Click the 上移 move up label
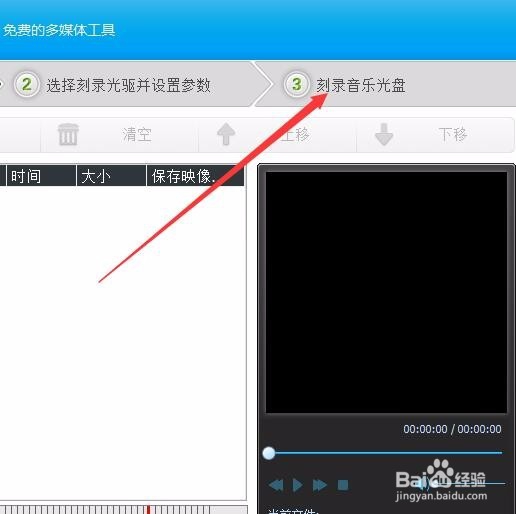This screenshot has height=514, width=516. pos(295,135)
